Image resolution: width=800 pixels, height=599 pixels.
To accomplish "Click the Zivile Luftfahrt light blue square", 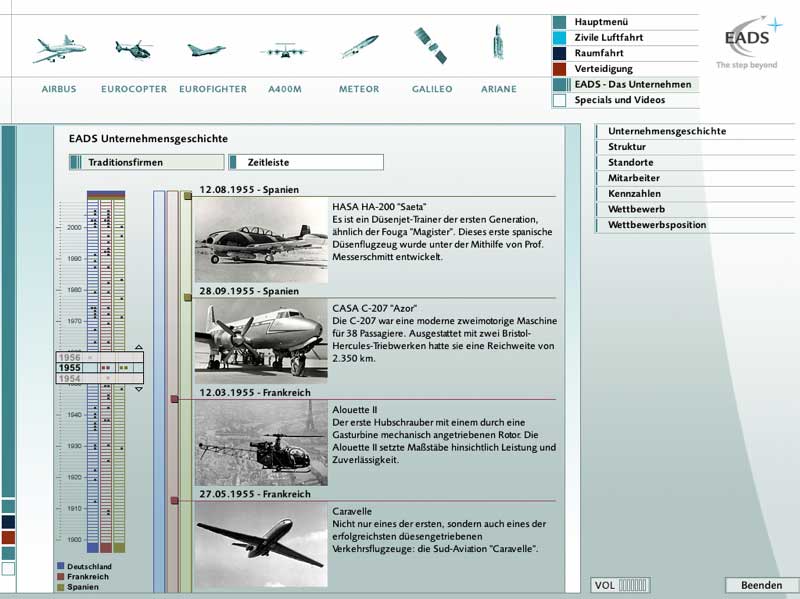I will [560, 38].
